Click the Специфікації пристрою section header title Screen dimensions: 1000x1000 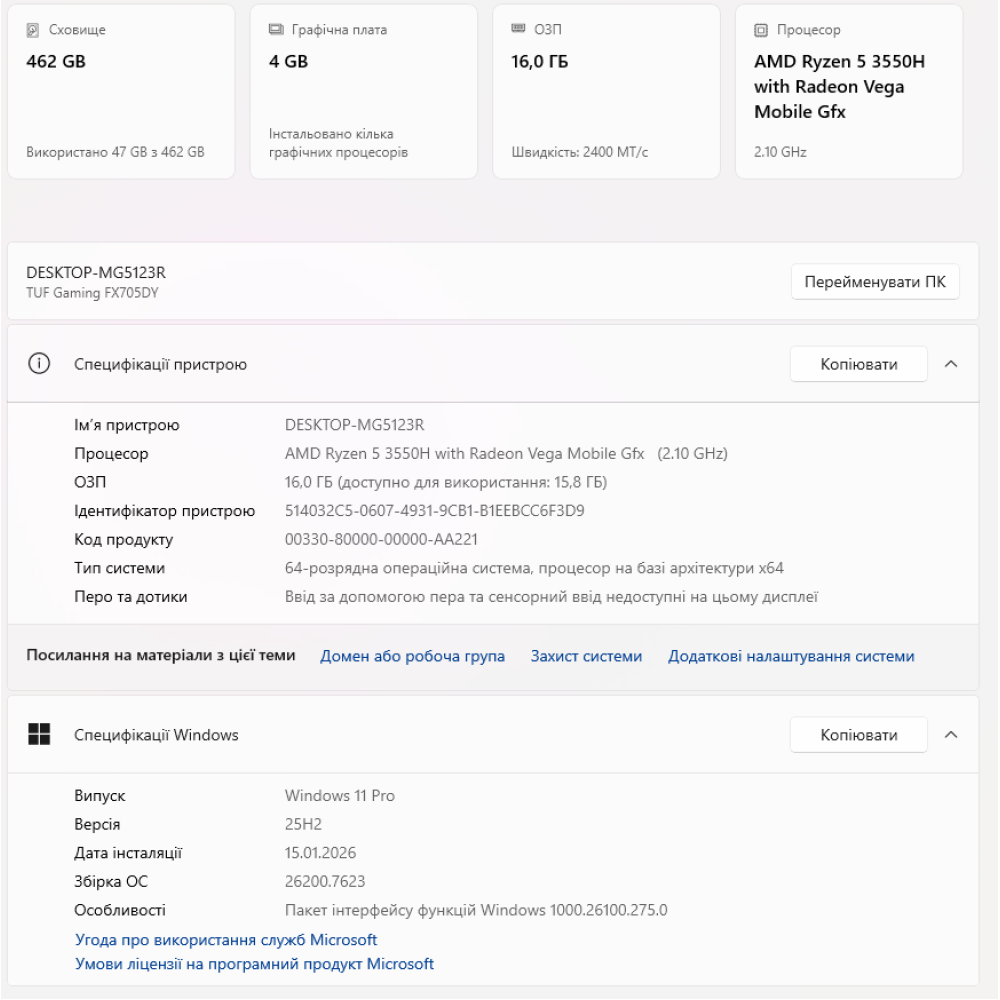(160, 365)
